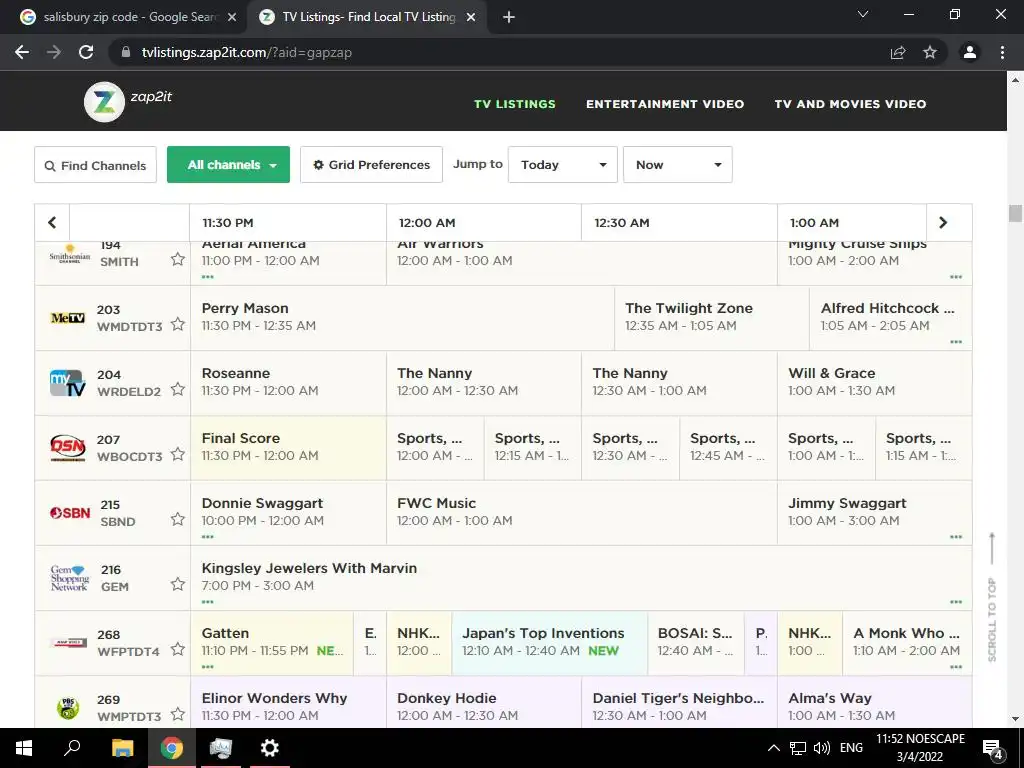Toggle favorite star for 204 WRDELD2
Image resolution: width=1024 pixels, height=768 pixels.
click(178, 389)
